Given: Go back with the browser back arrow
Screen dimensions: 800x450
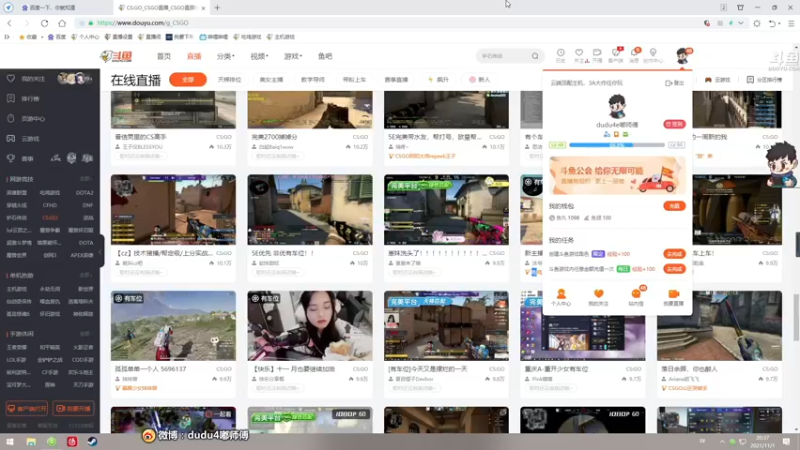Looking at the screenshot, I should [9, 23].
